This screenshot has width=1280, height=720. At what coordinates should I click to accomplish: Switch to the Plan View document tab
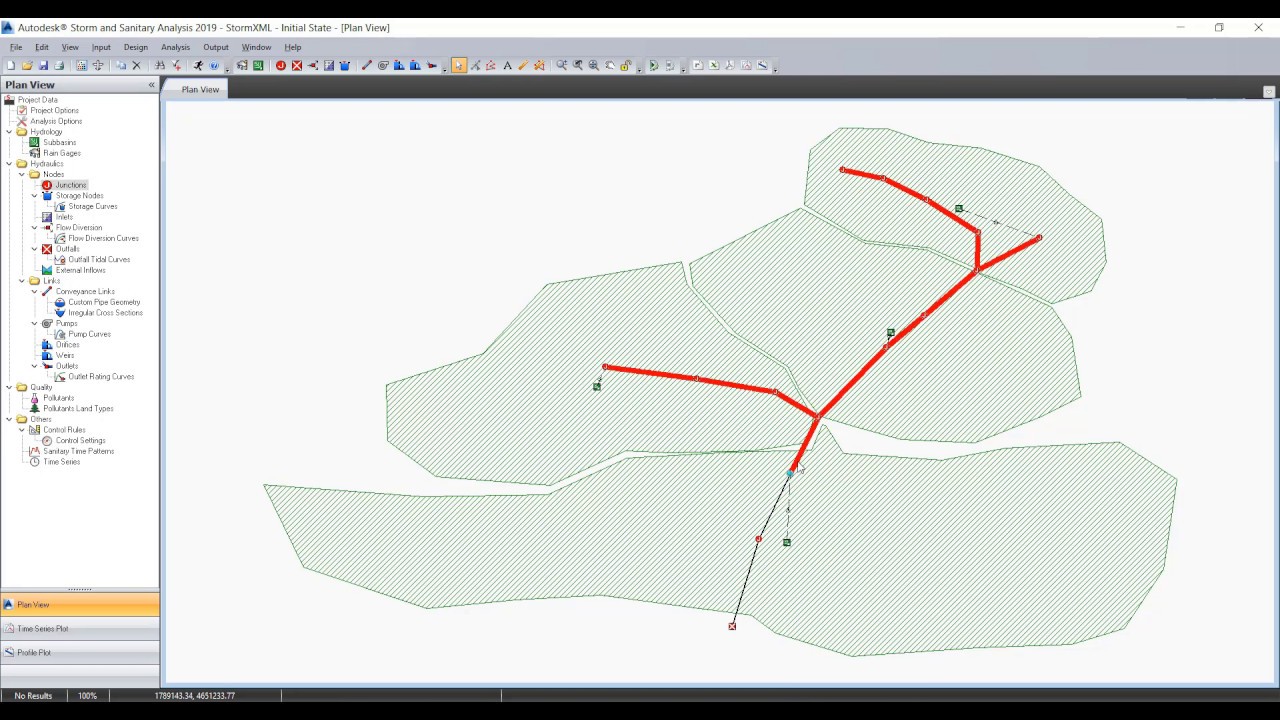pyautogui.click(x=200, y=89)
